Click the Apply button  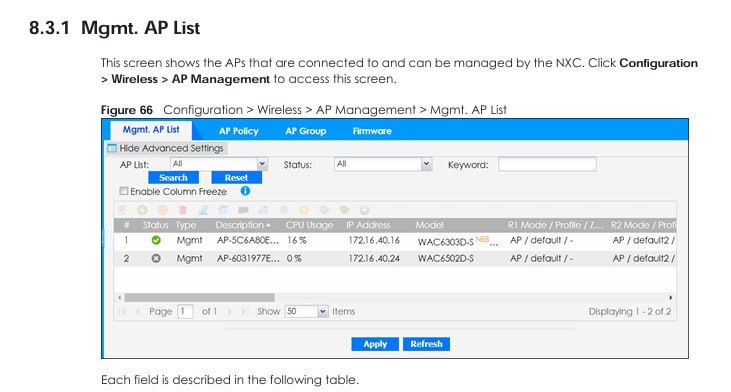(x=375, y=344)
